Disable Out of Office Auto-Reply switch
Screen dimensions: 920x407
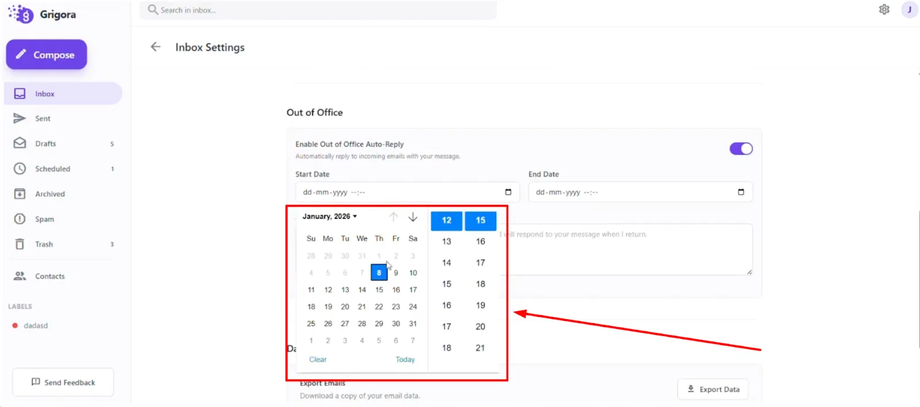click(x=741, y=149)
